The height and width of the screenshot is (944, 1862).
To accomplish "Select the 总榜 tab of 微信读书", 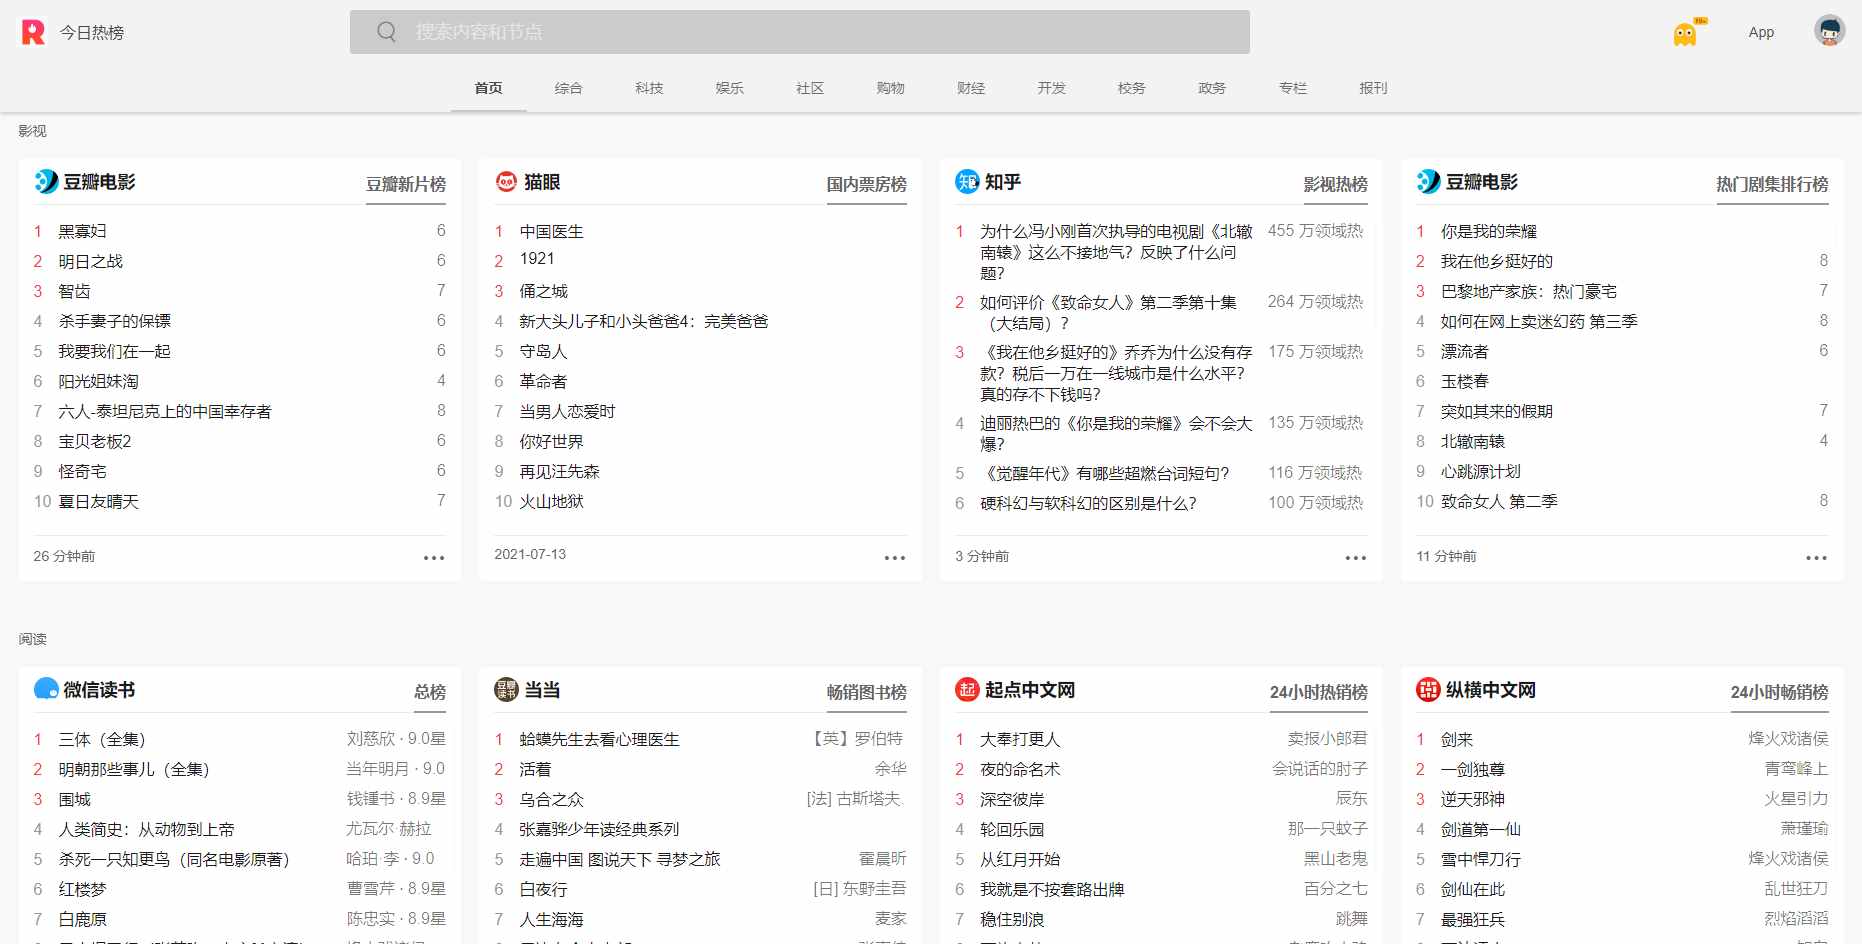I will pos(430,692).
